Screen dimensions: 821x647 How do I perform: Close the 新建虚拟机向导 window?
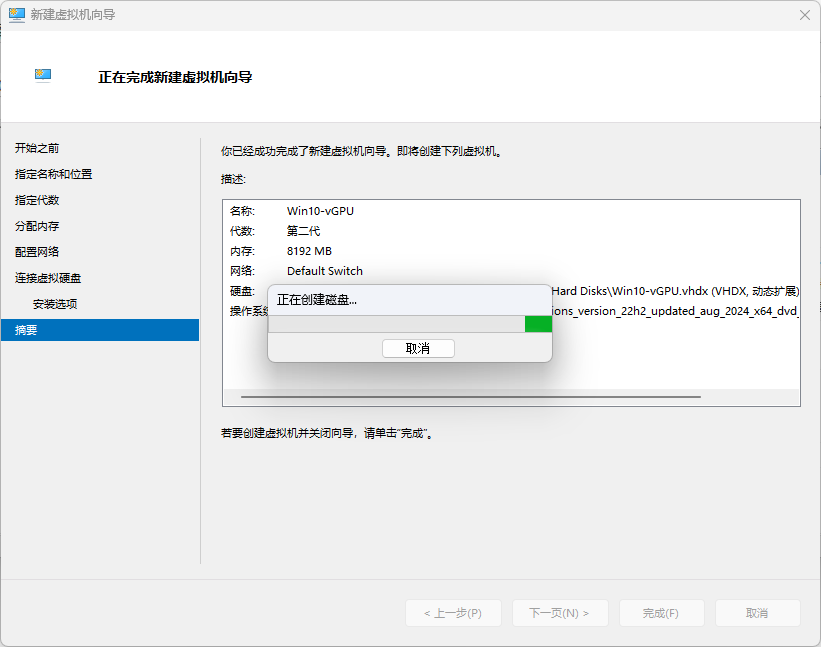pos(804,15)
